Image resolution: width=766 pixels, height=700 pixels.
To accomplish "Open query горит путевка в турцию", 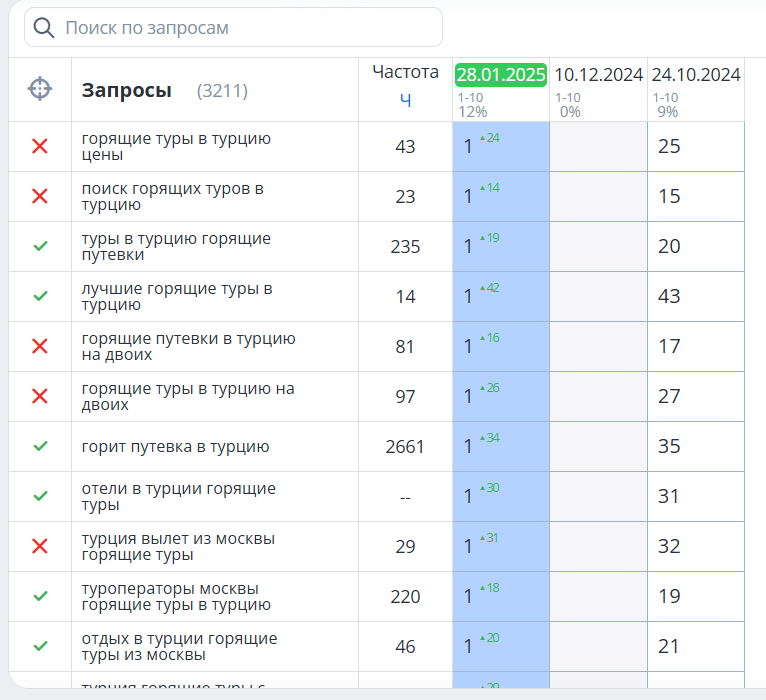I will [x=175, y=446].
